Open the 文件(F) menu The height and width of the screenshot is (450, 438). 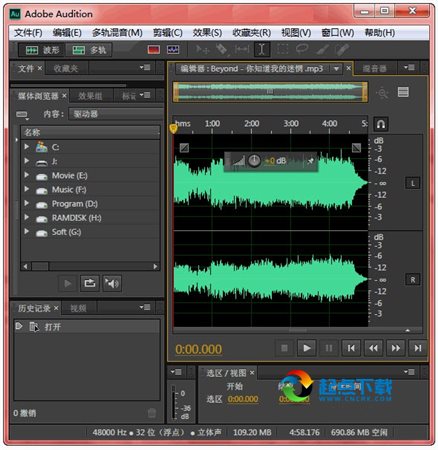click(x=28, y=33)
